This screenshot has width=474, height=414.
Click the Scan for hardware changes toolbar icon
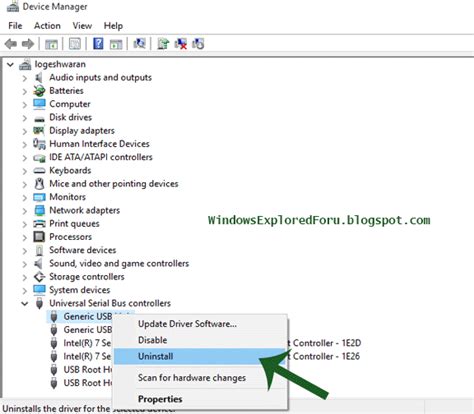coord(139,44)
